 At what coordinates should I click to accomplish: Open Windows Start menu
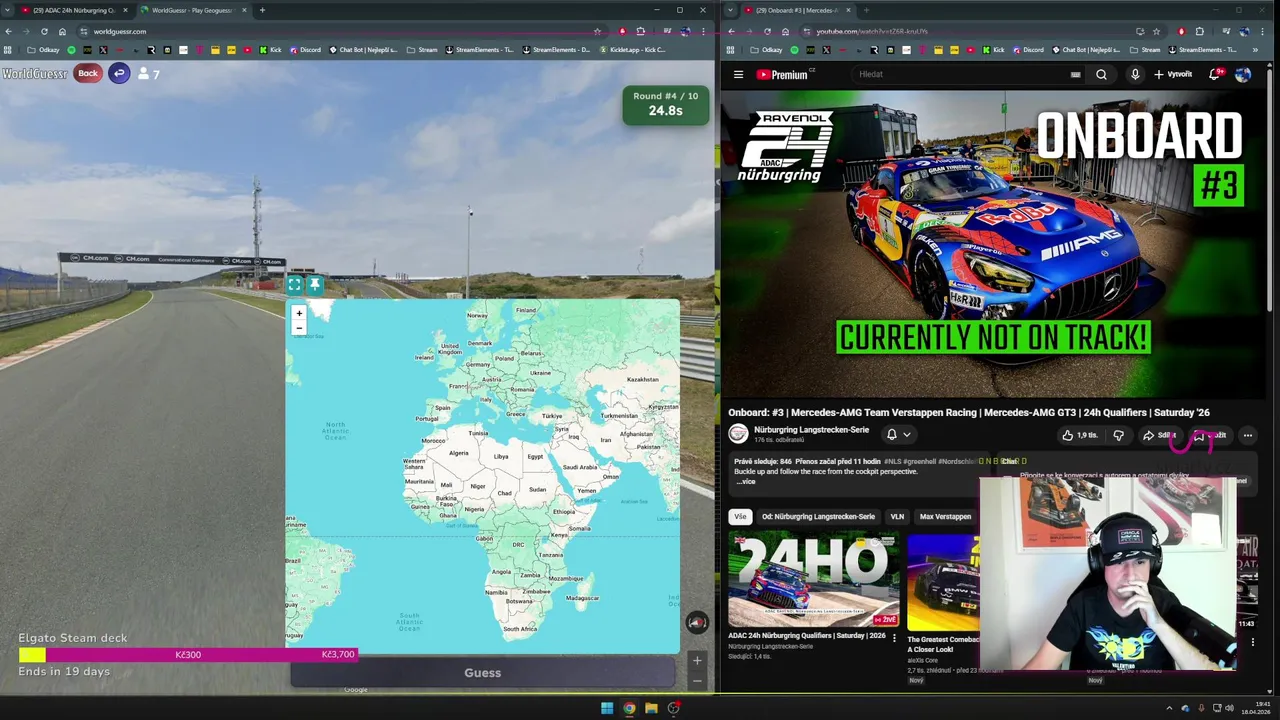tap(606, 708)
